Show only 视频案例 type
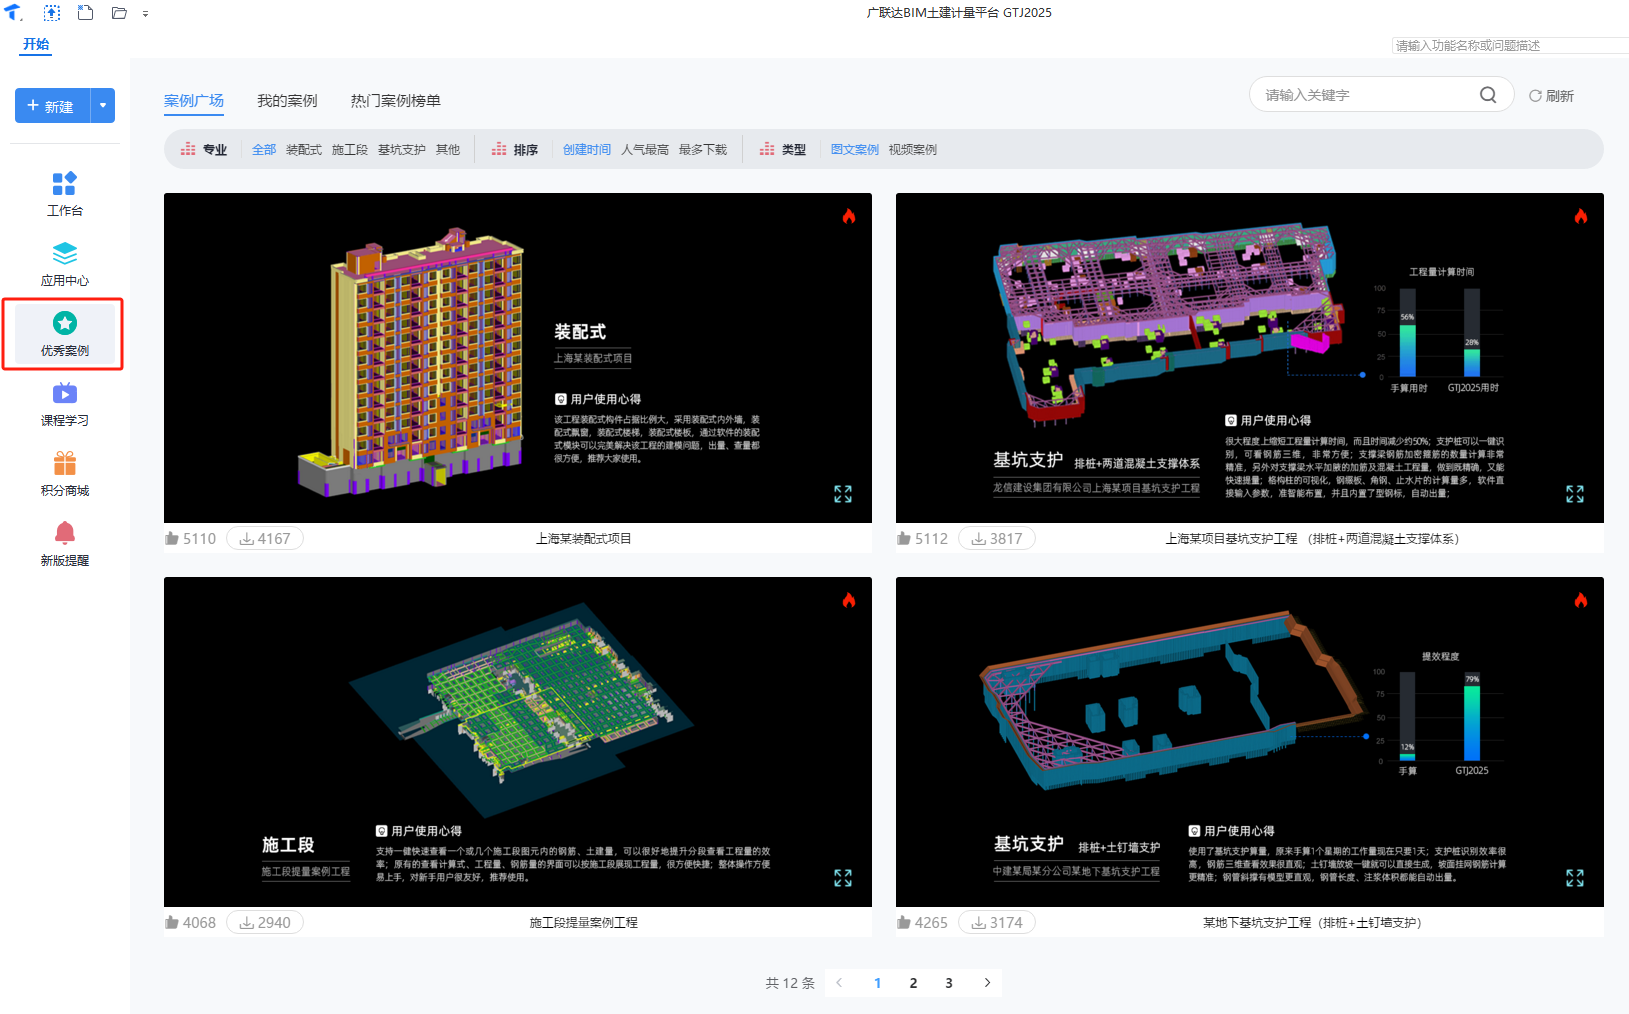Viewport: 1629px width, 1014px height. (913, 149)
